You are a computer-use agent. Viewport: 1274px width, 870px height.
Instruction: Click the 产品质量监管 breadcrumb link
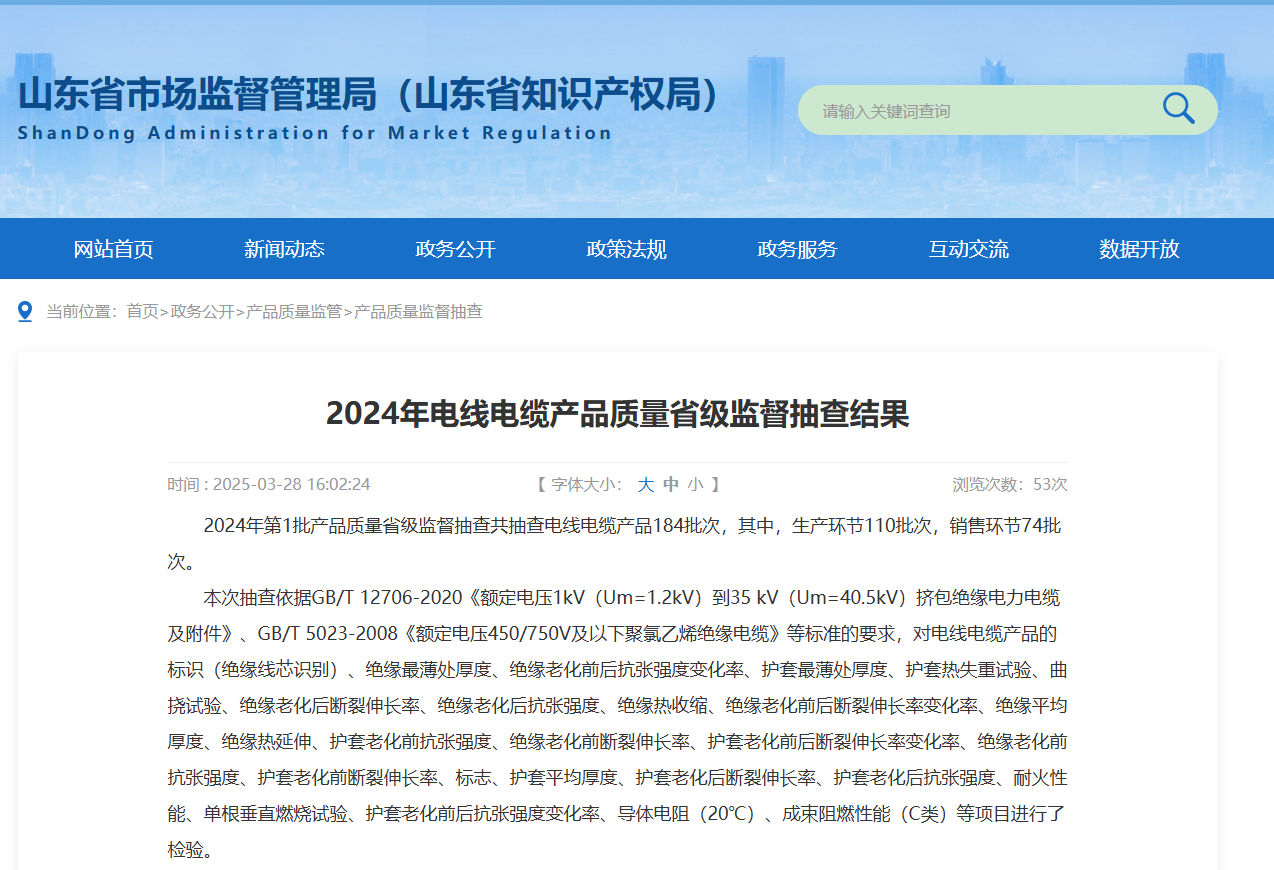294,312
